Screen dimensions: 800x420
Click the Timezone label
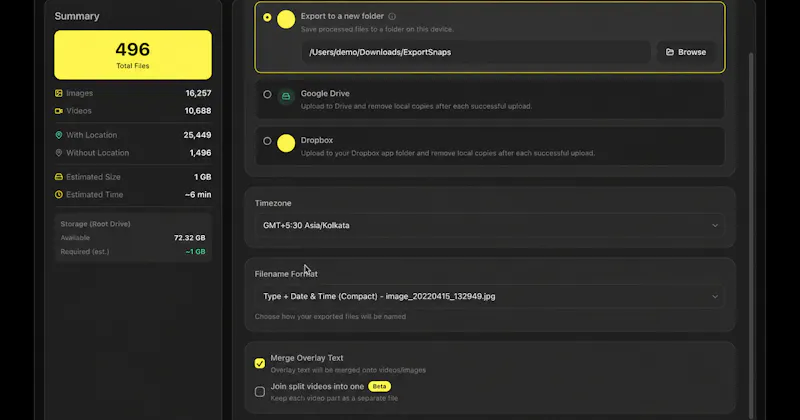click(x=273, y=203)
